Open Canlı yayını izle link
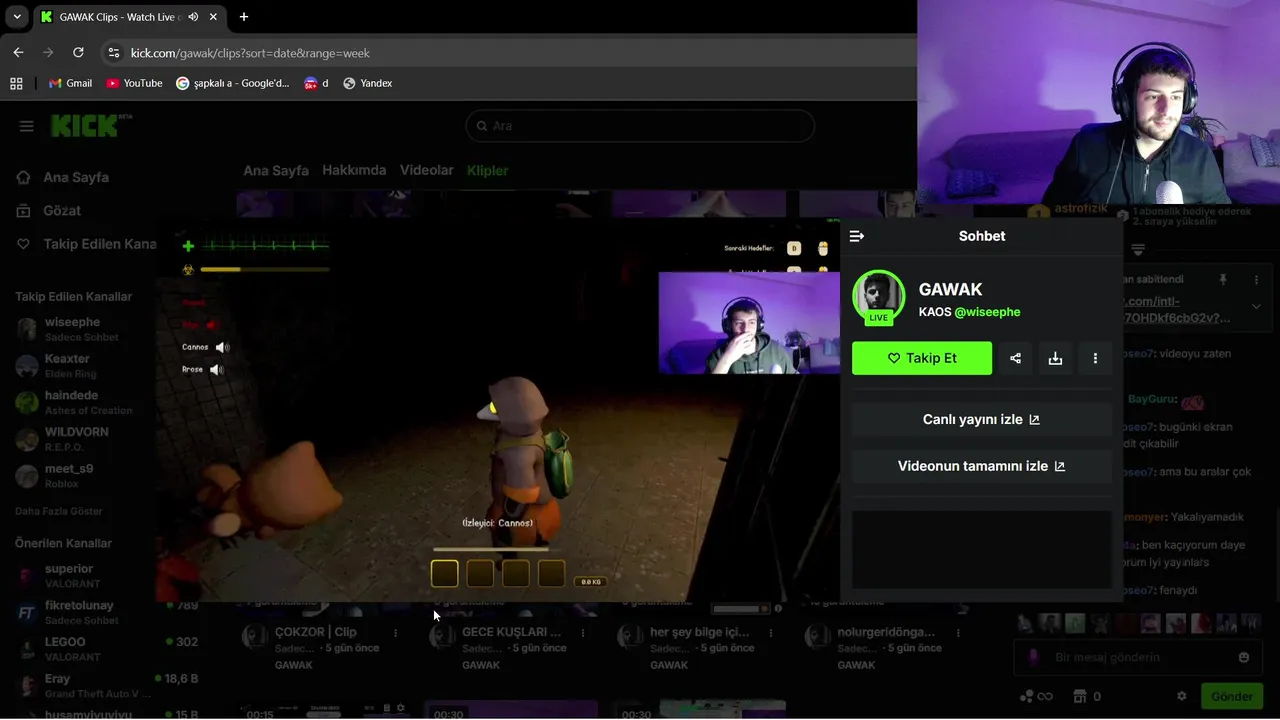This screenshot has height=720, width=1280. [981, 419]
